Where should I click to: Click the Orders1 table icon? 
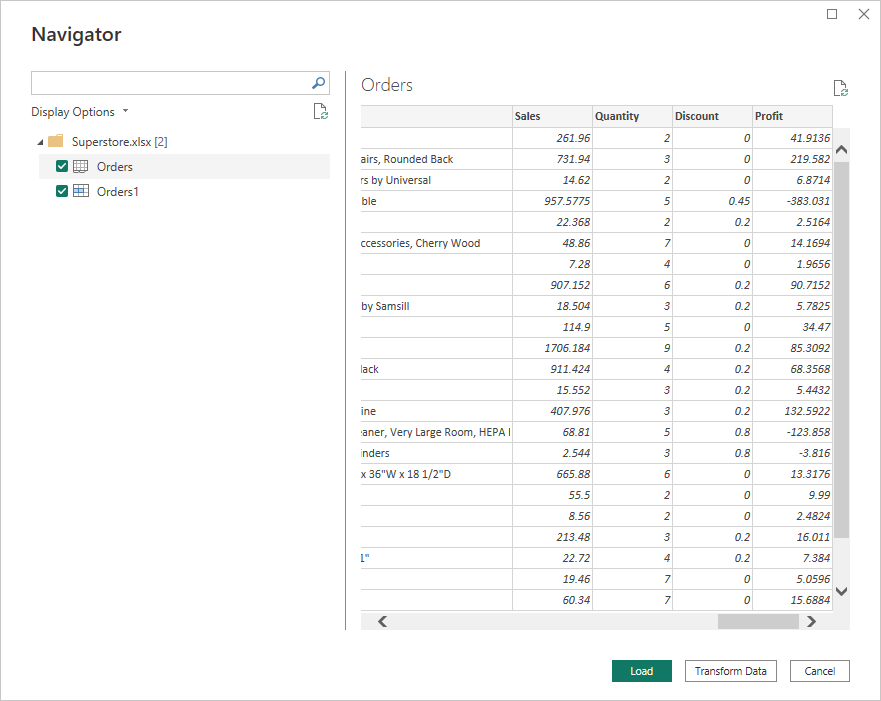[81, 191]
